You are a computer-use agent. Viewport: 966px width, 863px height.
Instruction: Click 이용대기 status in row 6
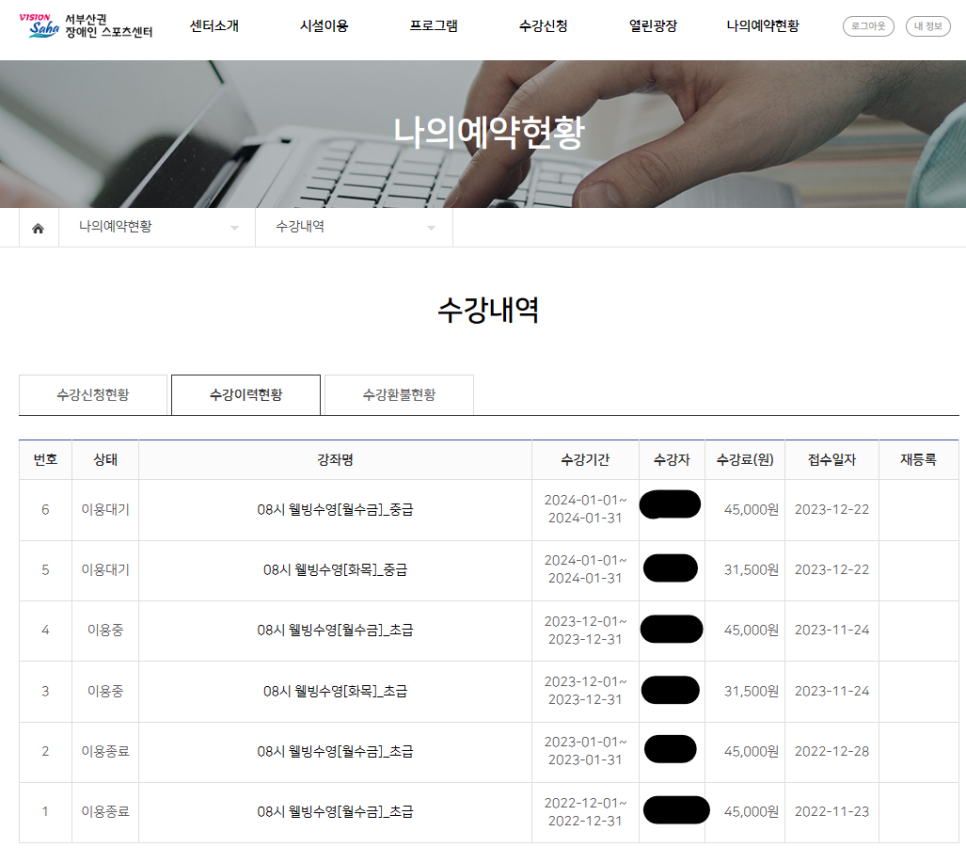coord(105,509)
